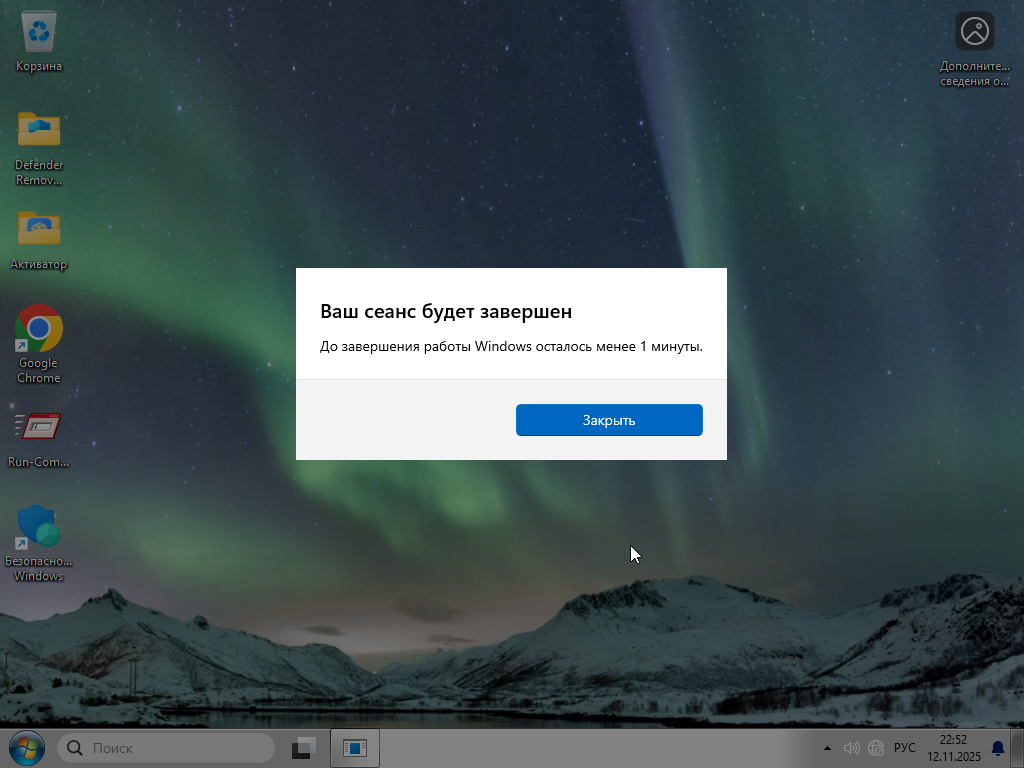Screen dimensions: 1024x768
Task: Select the Run-Command desktop icon
Action: [39, 427]
